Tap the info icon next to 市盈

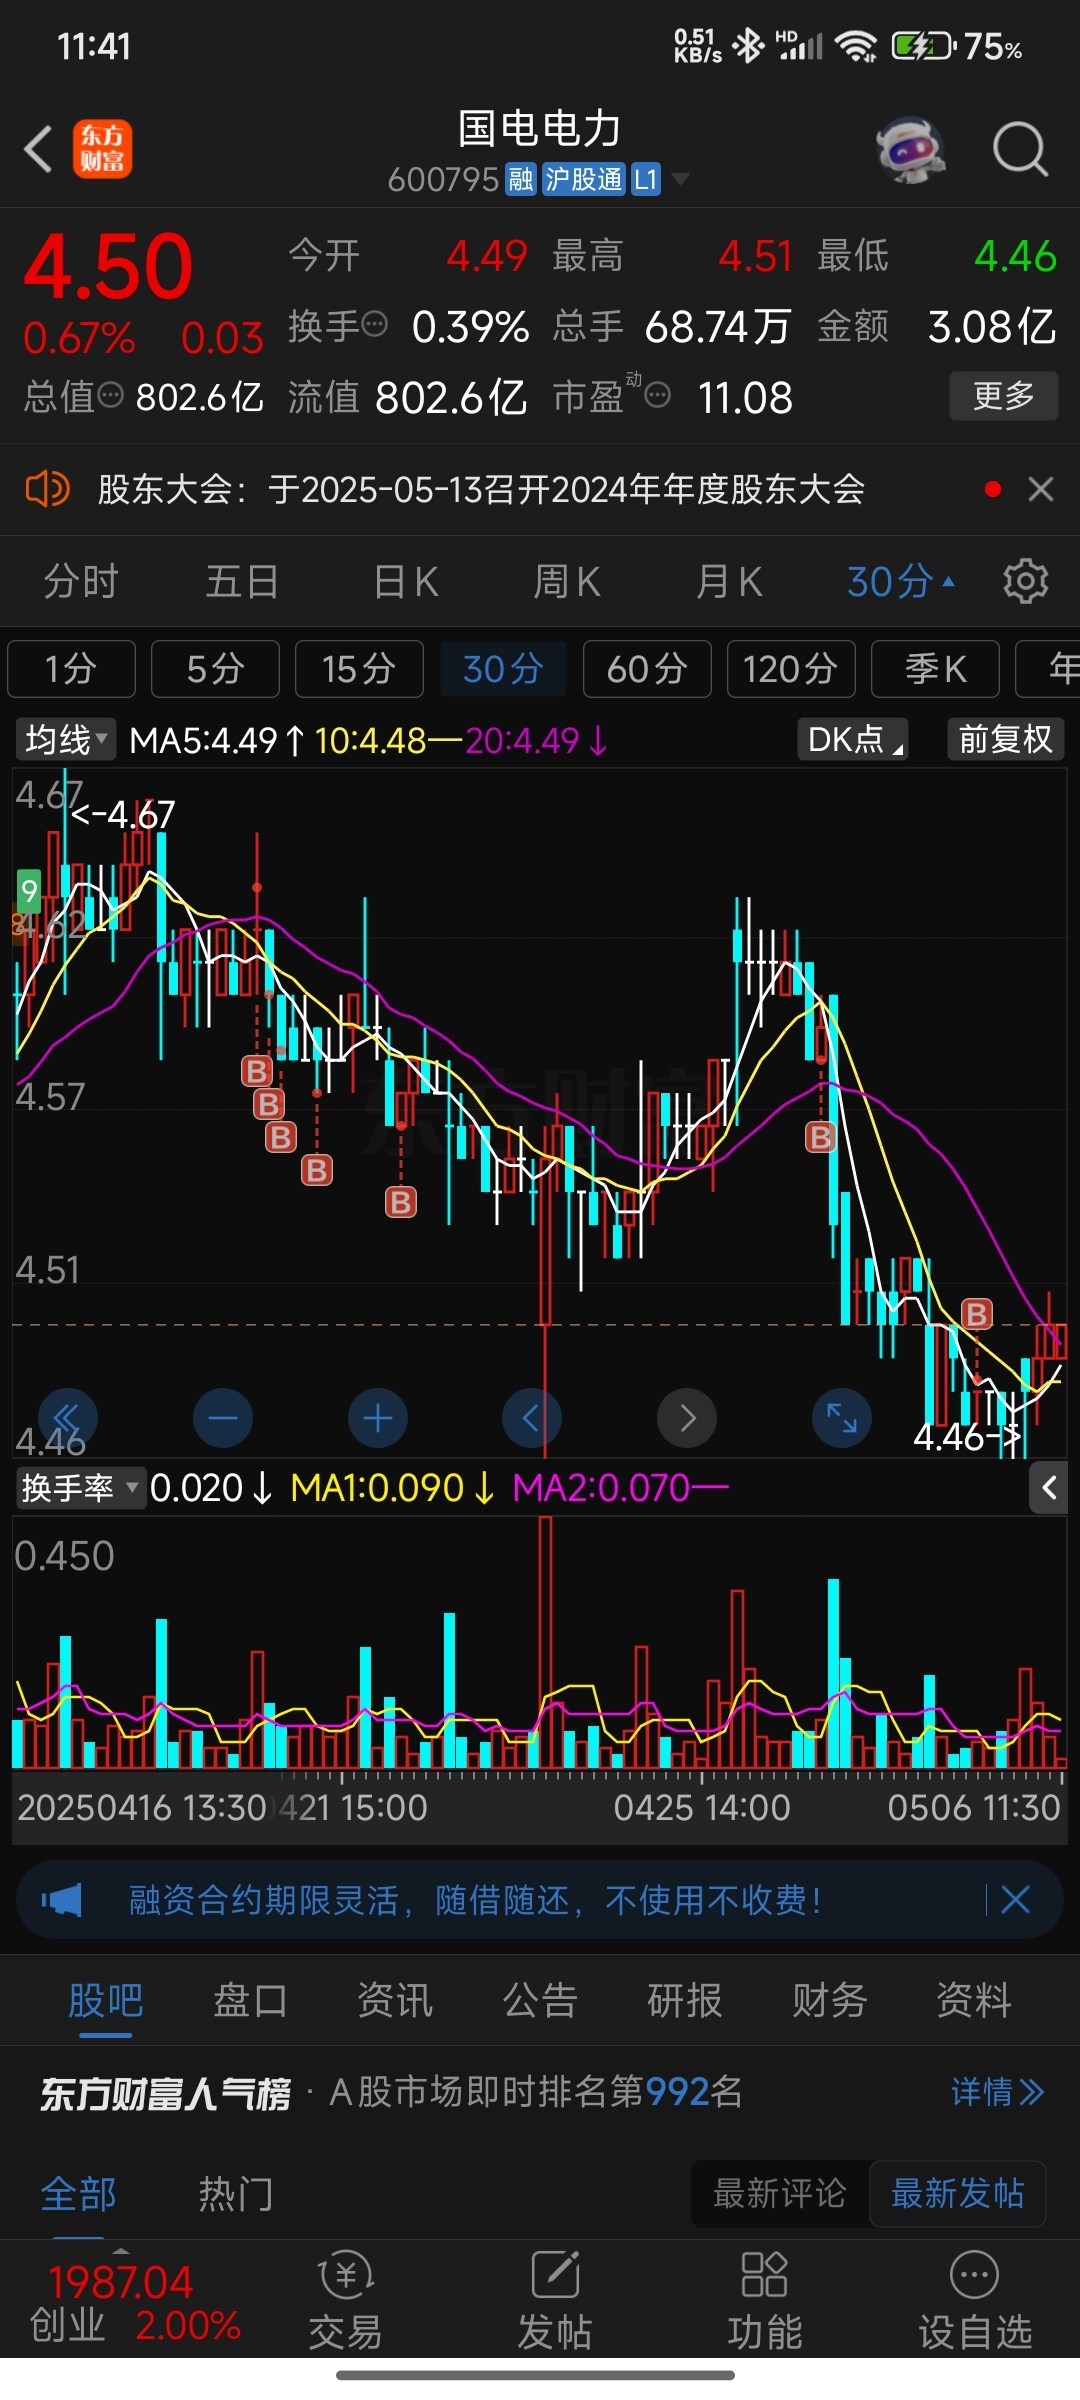pos(657,396)
